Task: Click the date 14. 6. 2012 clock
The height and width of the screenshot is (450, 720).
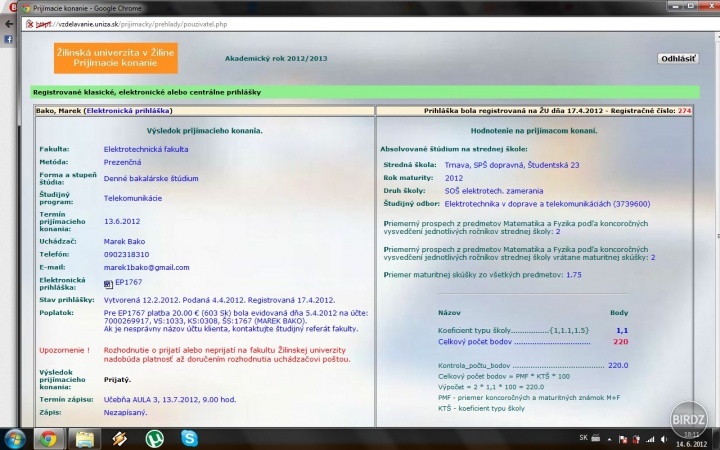Action: point(691,444)
